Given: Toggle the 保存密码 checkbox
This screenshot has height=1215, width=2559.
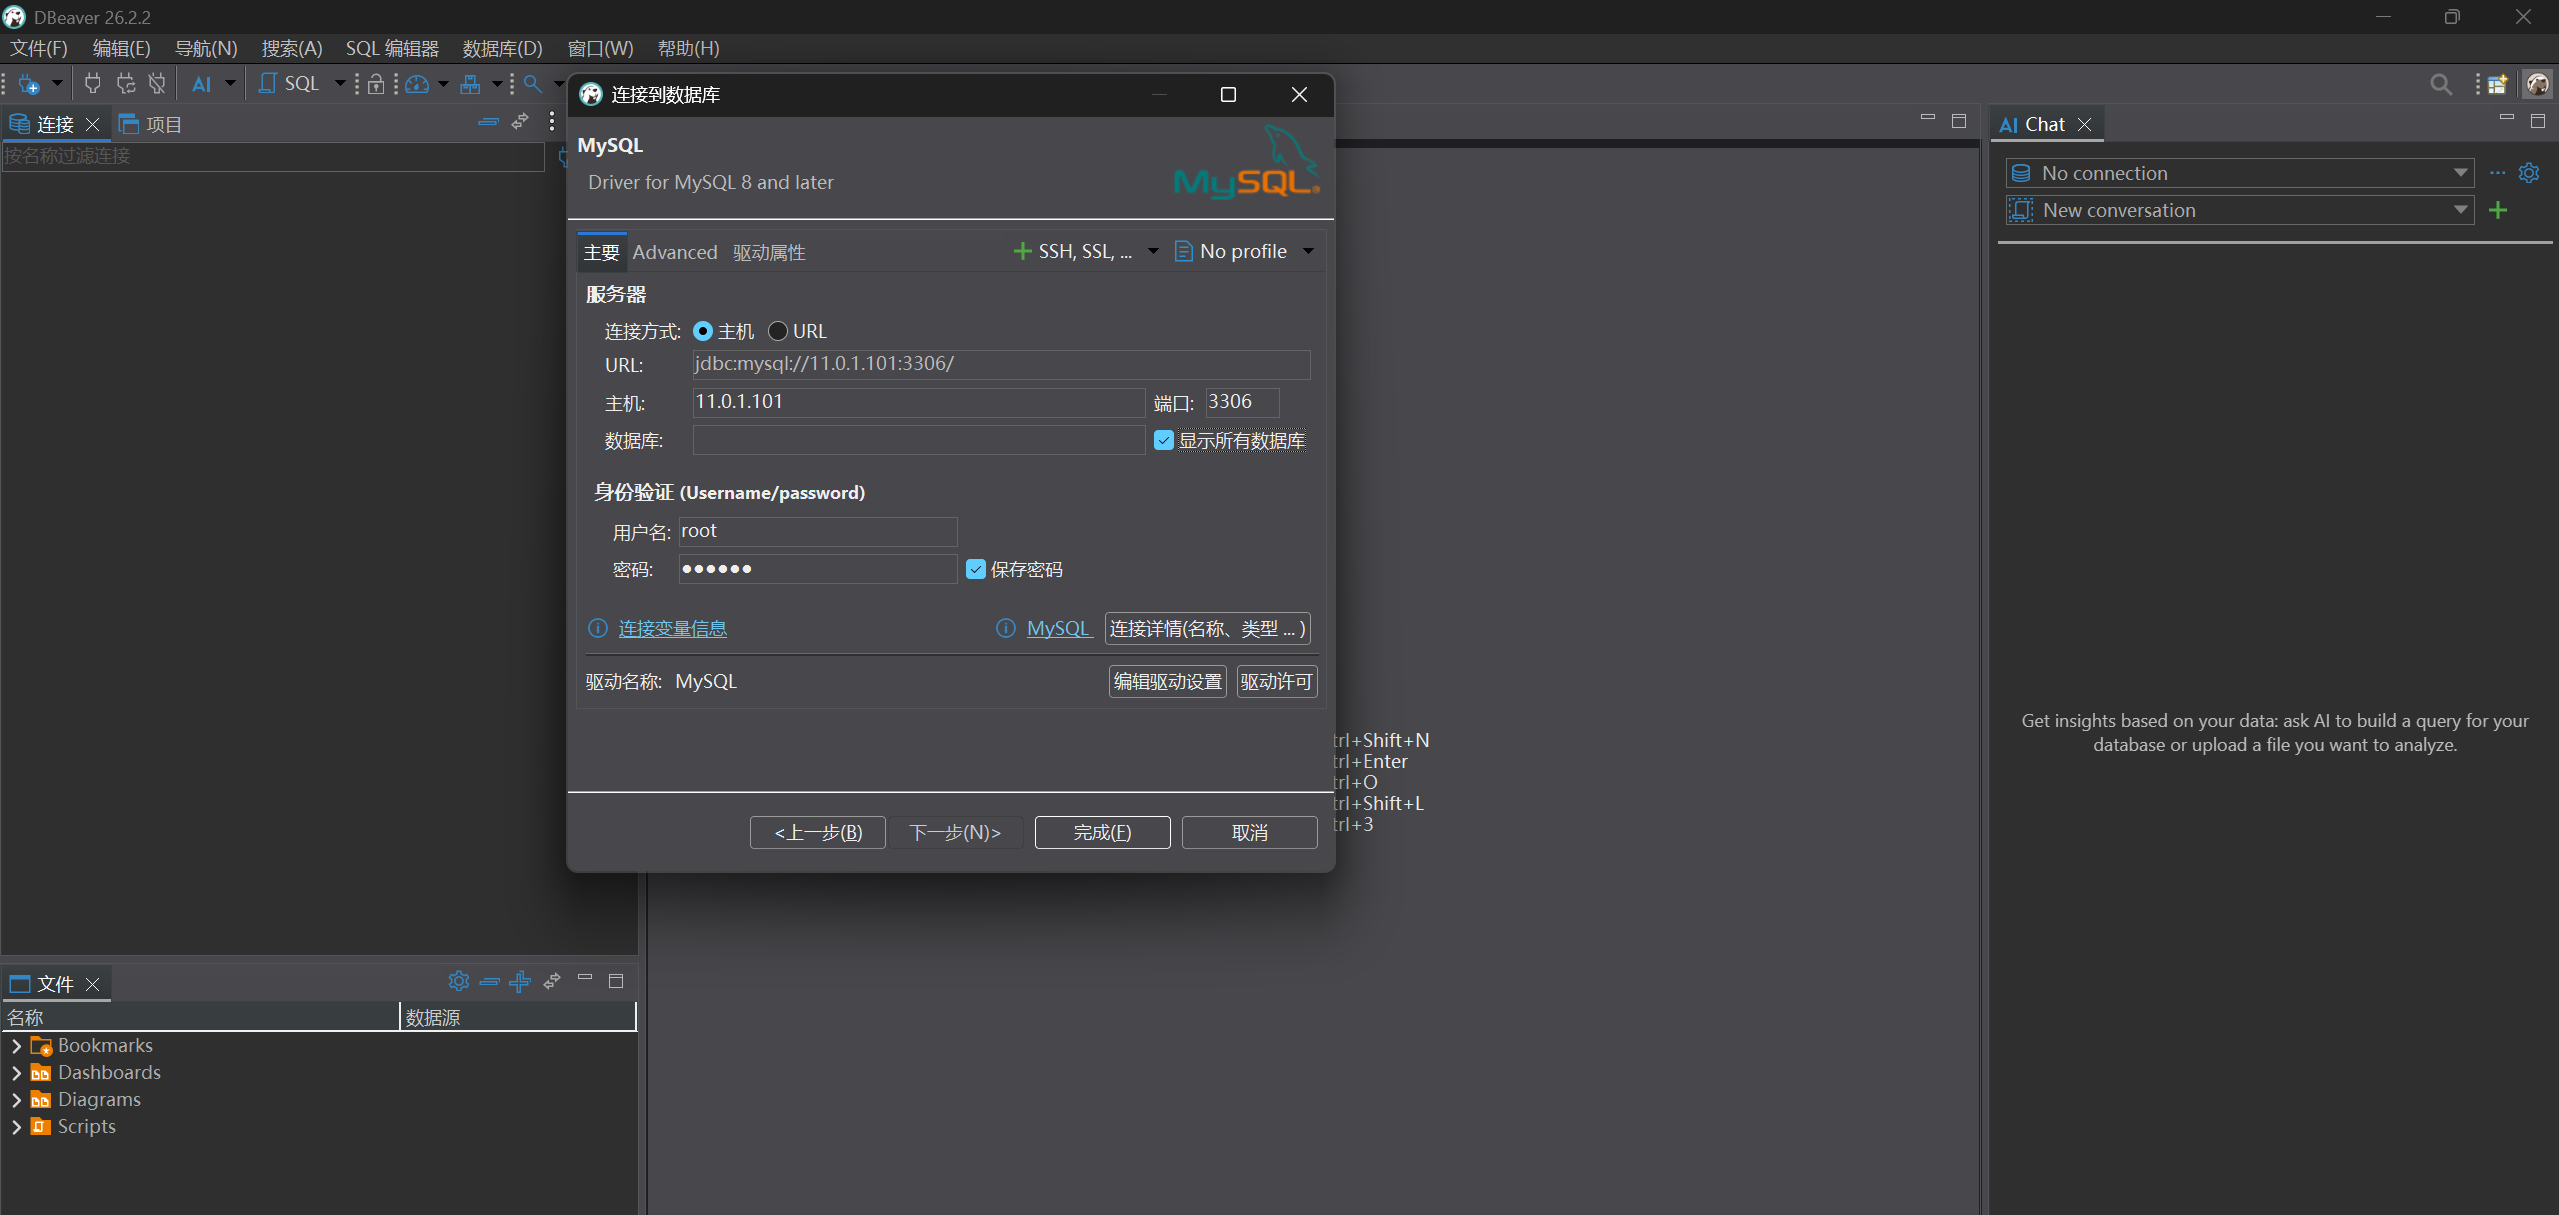Looking at the screenshot, I should 976,569.
